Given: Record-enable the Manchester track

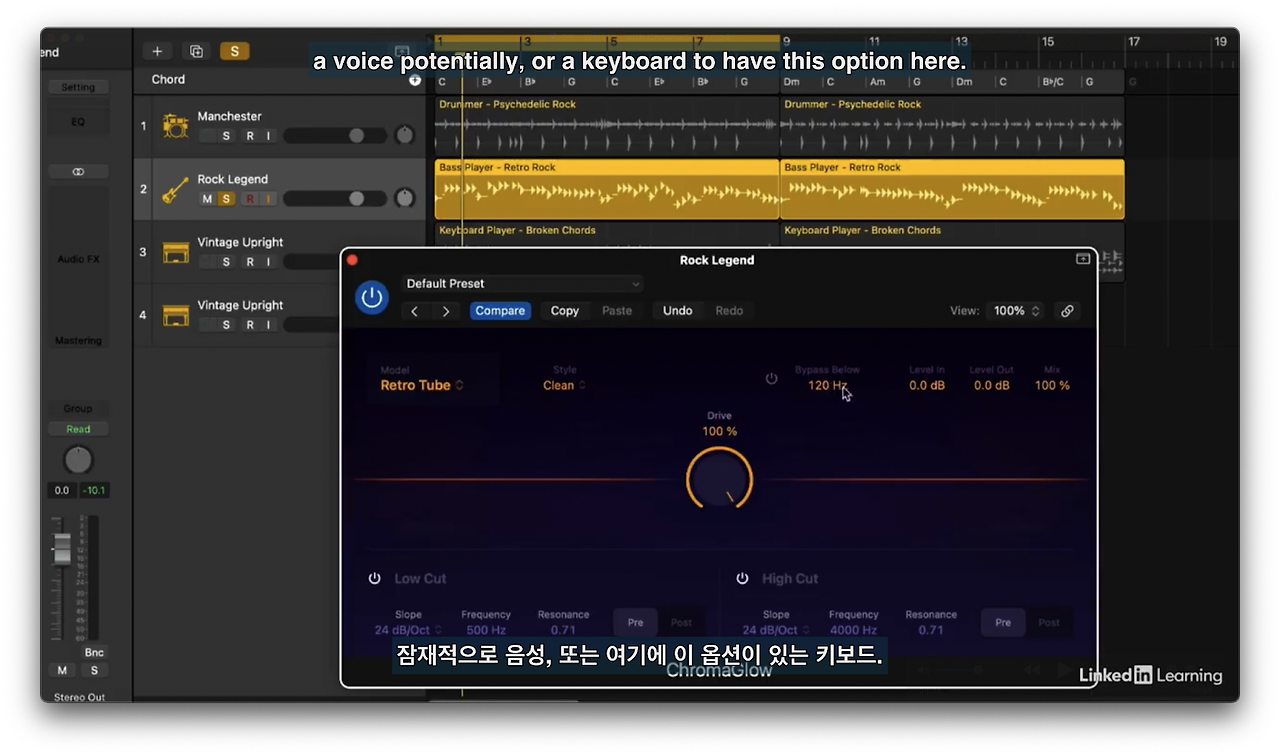Looking at the screenshot, I should pyautogui.click(x=250, y=136).
